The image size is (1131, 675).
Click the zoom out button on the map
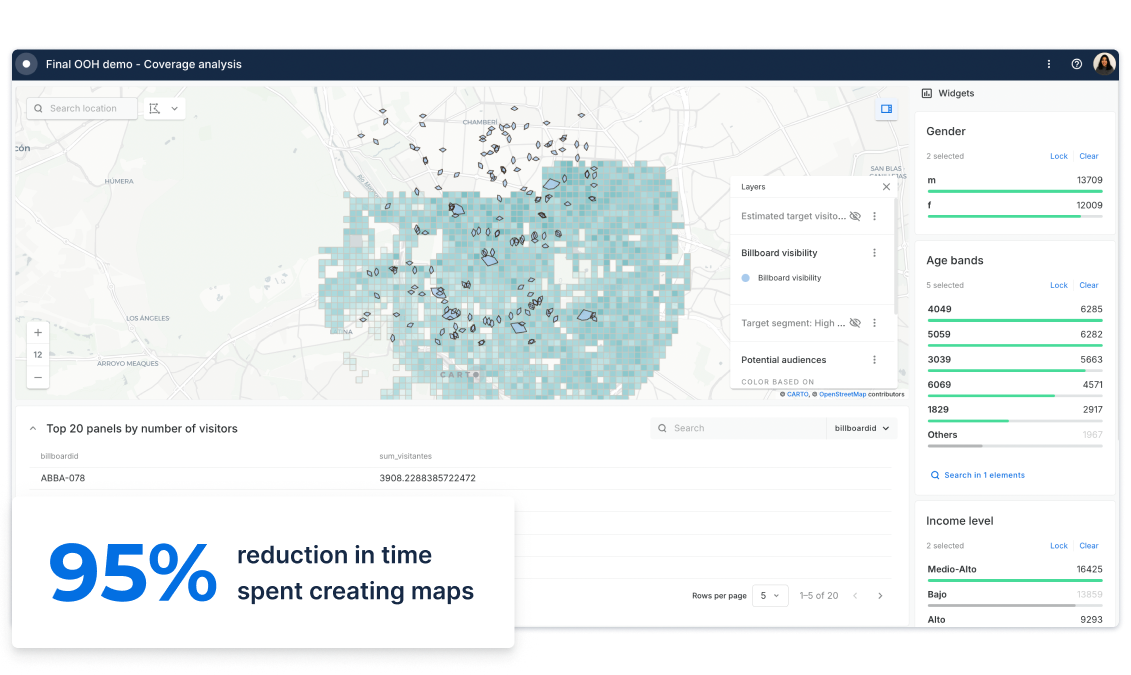[x=38, y=377]
